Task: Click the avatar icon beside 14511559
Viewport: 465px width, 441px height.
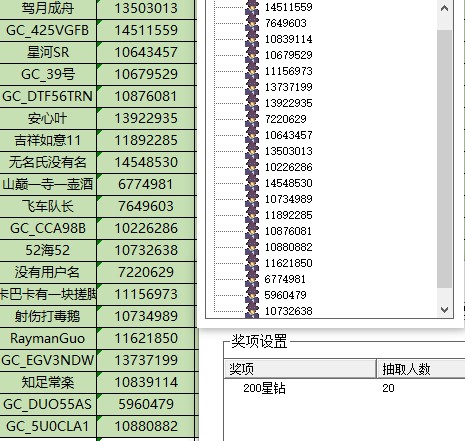Action: point(252,7)
